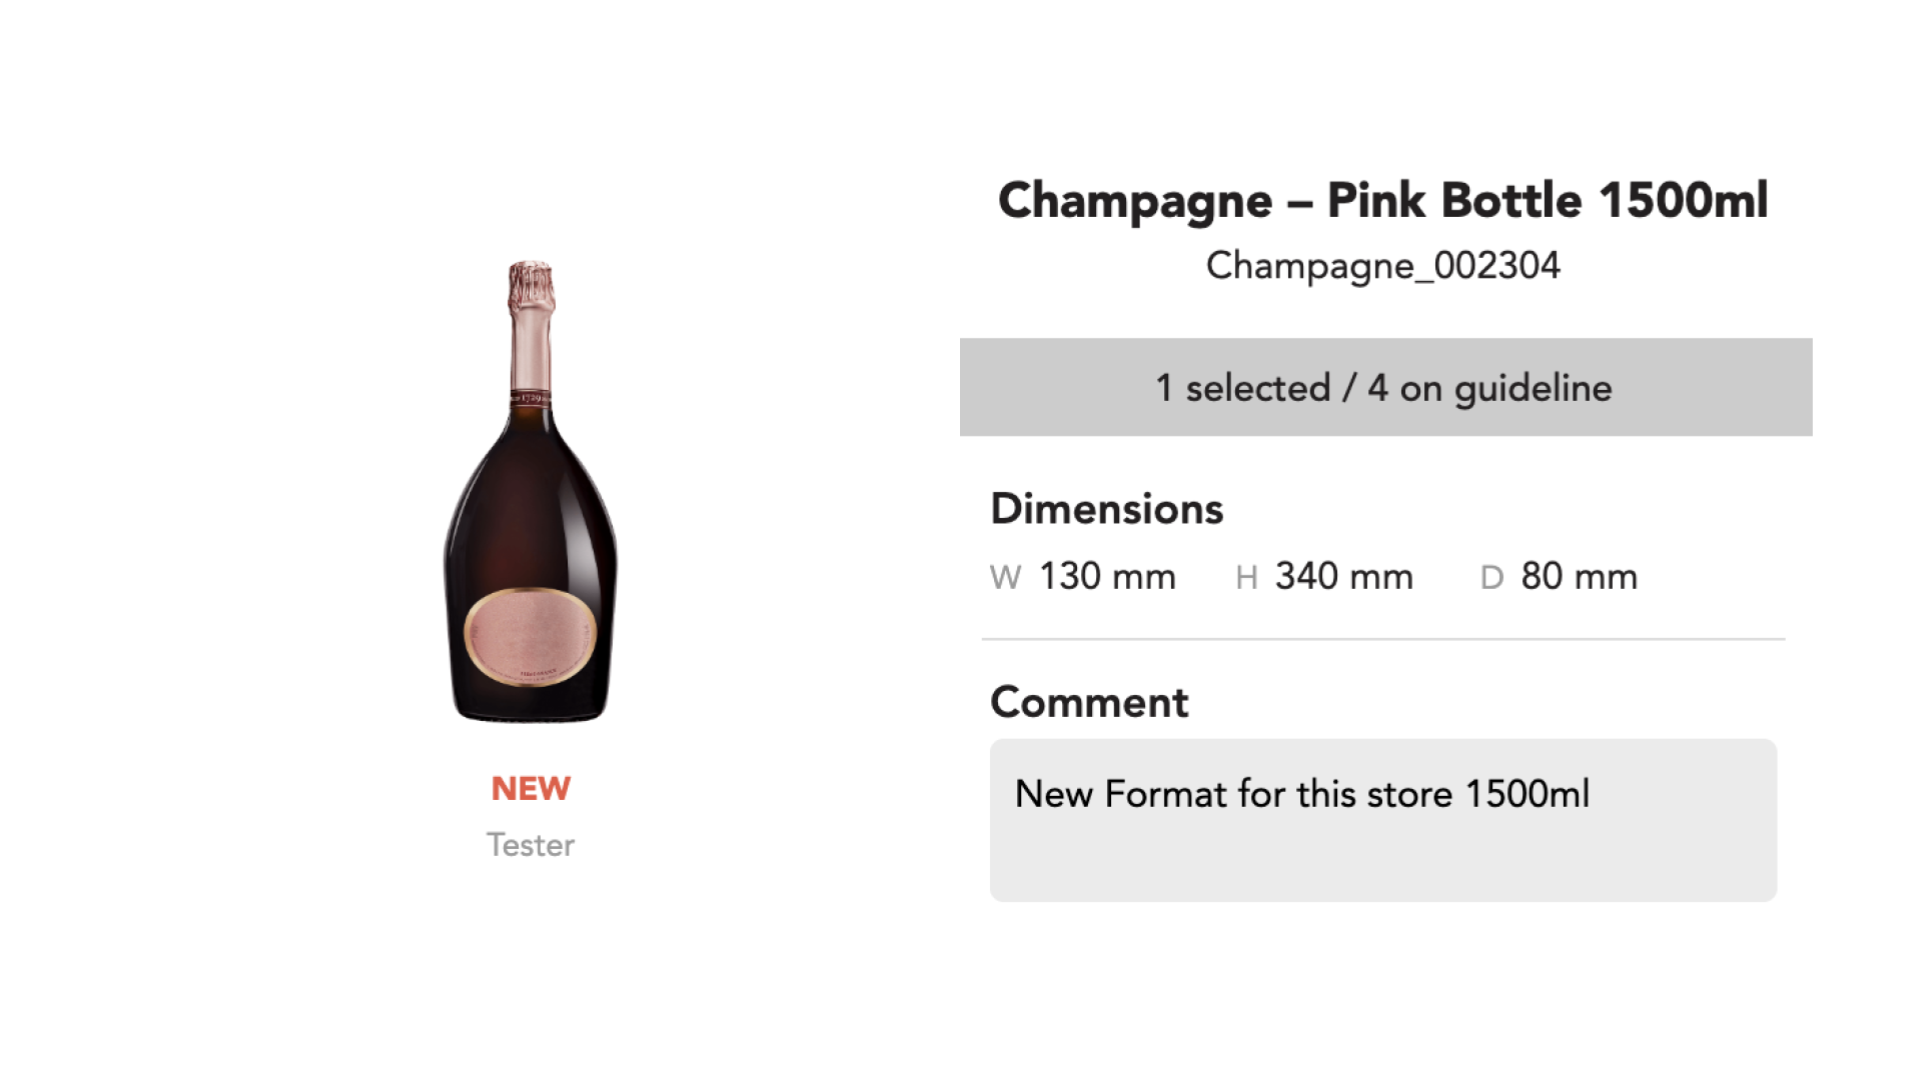This screenshot has width=1920, height=1080.
Task: Click the depth value 80 mm
Action: click(1579, 577)
